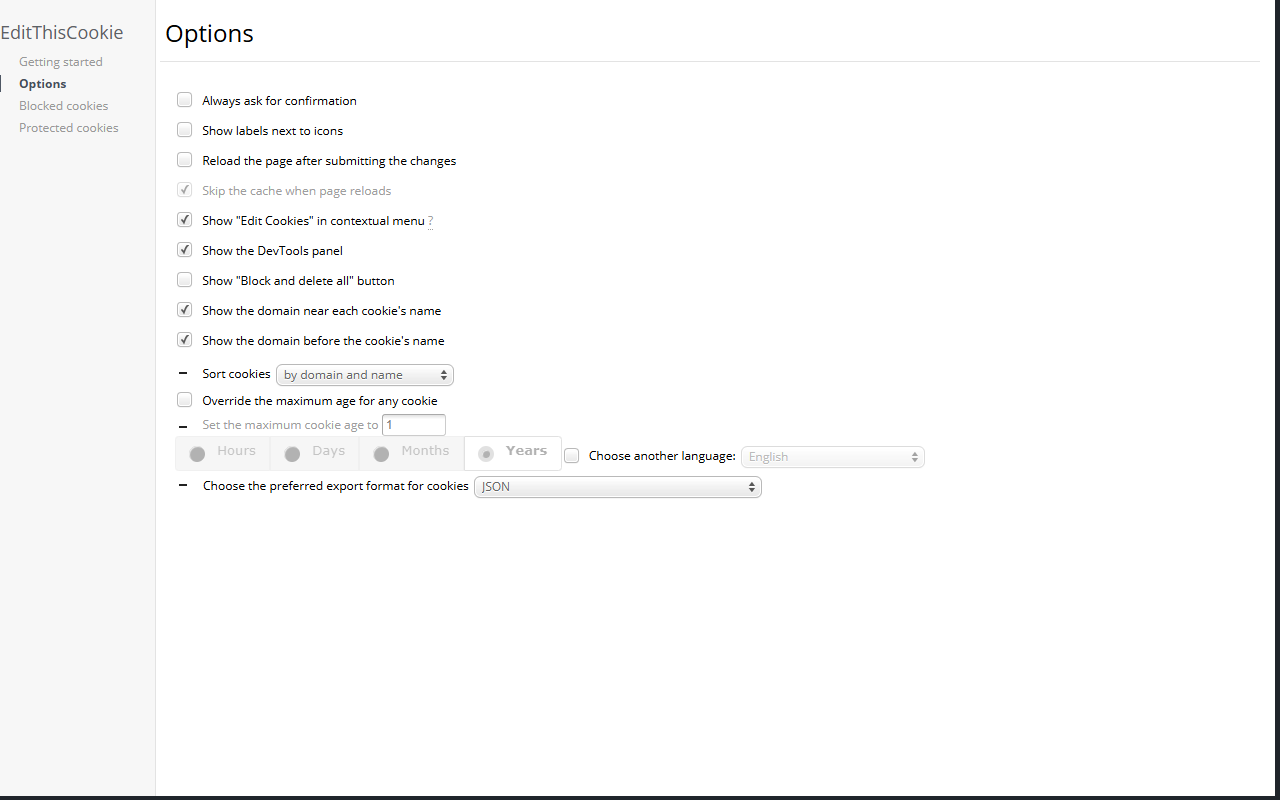Open the export format dropdown showing JSON
1280x800 pixels.
(x=617, y=487)
